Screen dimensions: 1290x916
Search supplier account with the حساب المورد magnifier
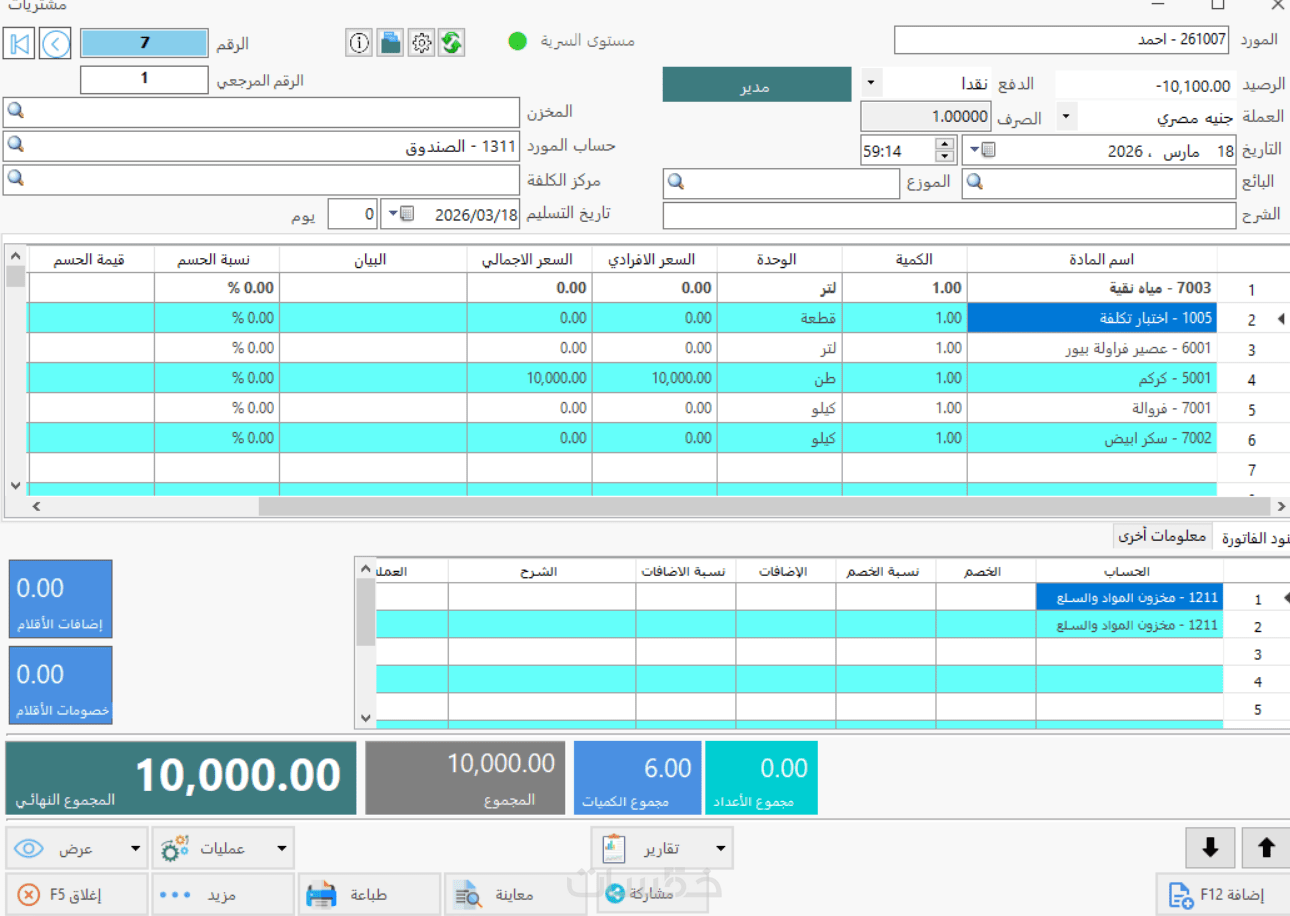click(x=15, y=145)
